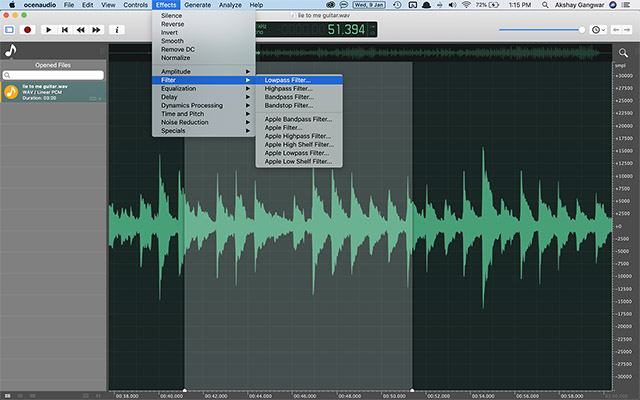Open Spotlight search in menu bar
This screenshot has height=400, width=640.
[x=545, y=5]
